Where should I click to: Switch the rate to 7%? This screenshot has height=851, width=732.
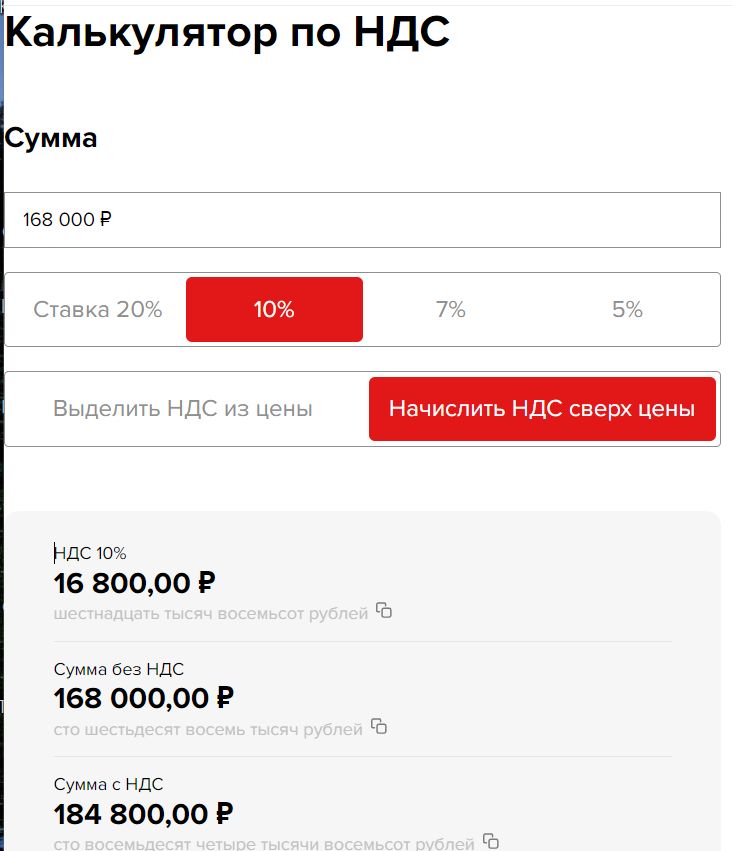pyautogui.click(x=451, y=310)
